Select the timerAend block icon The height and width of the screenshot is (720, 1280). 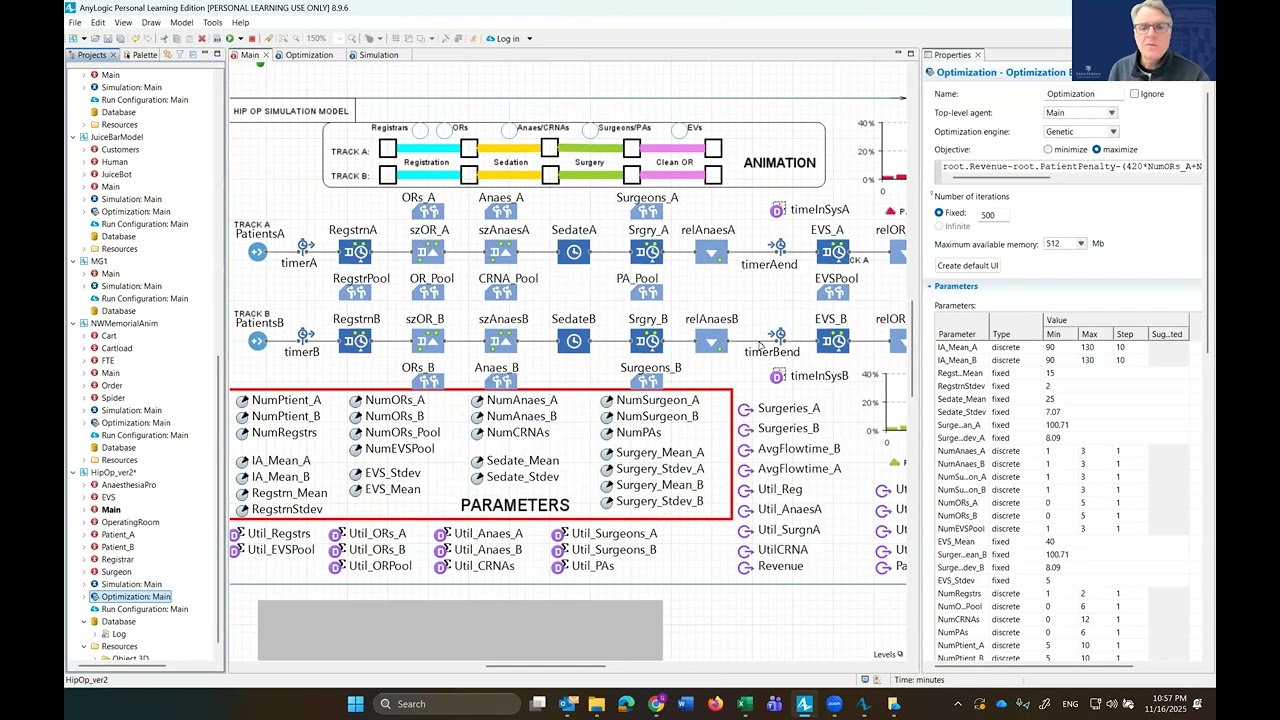click(x=777, y=246)
